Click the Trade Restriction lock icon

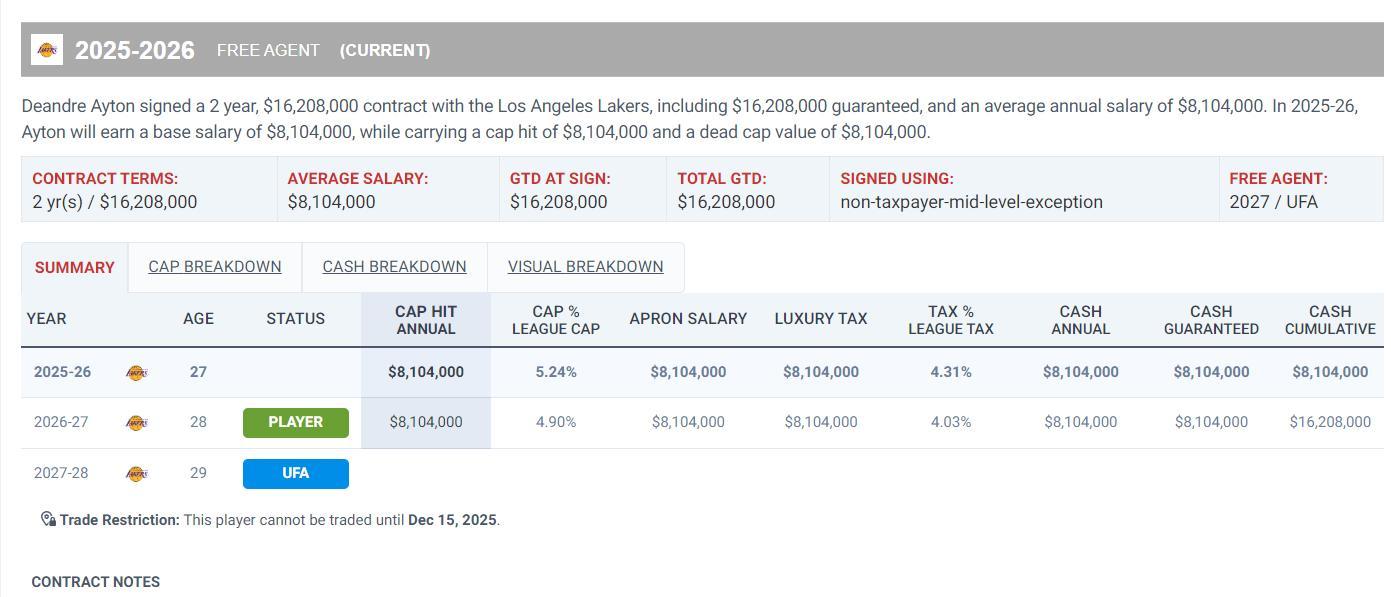click(x=48, y=519)
